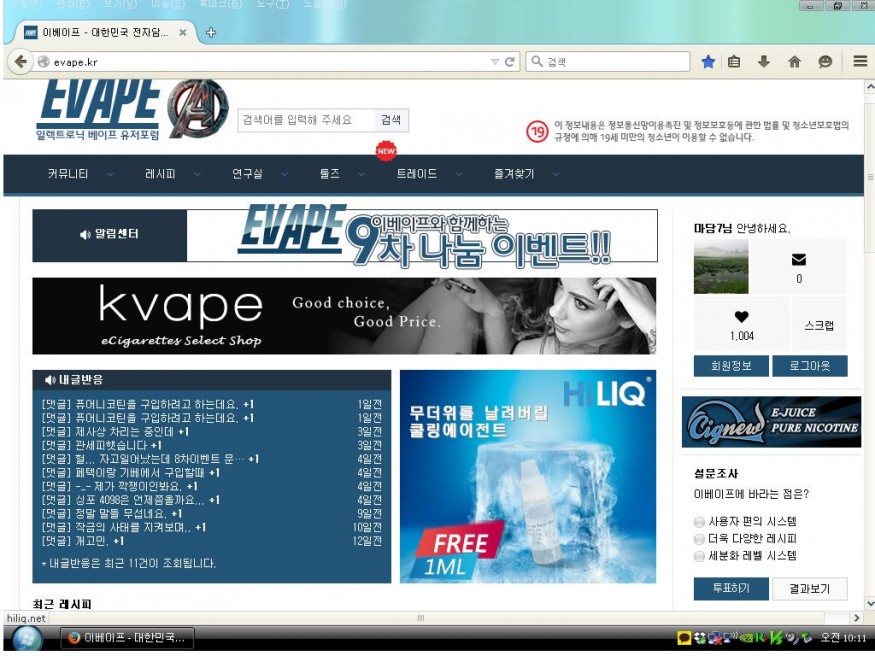The width and height of the screenshot is (875, 656).
Task: Open the 연구실 navigation item
Action: 247,174
